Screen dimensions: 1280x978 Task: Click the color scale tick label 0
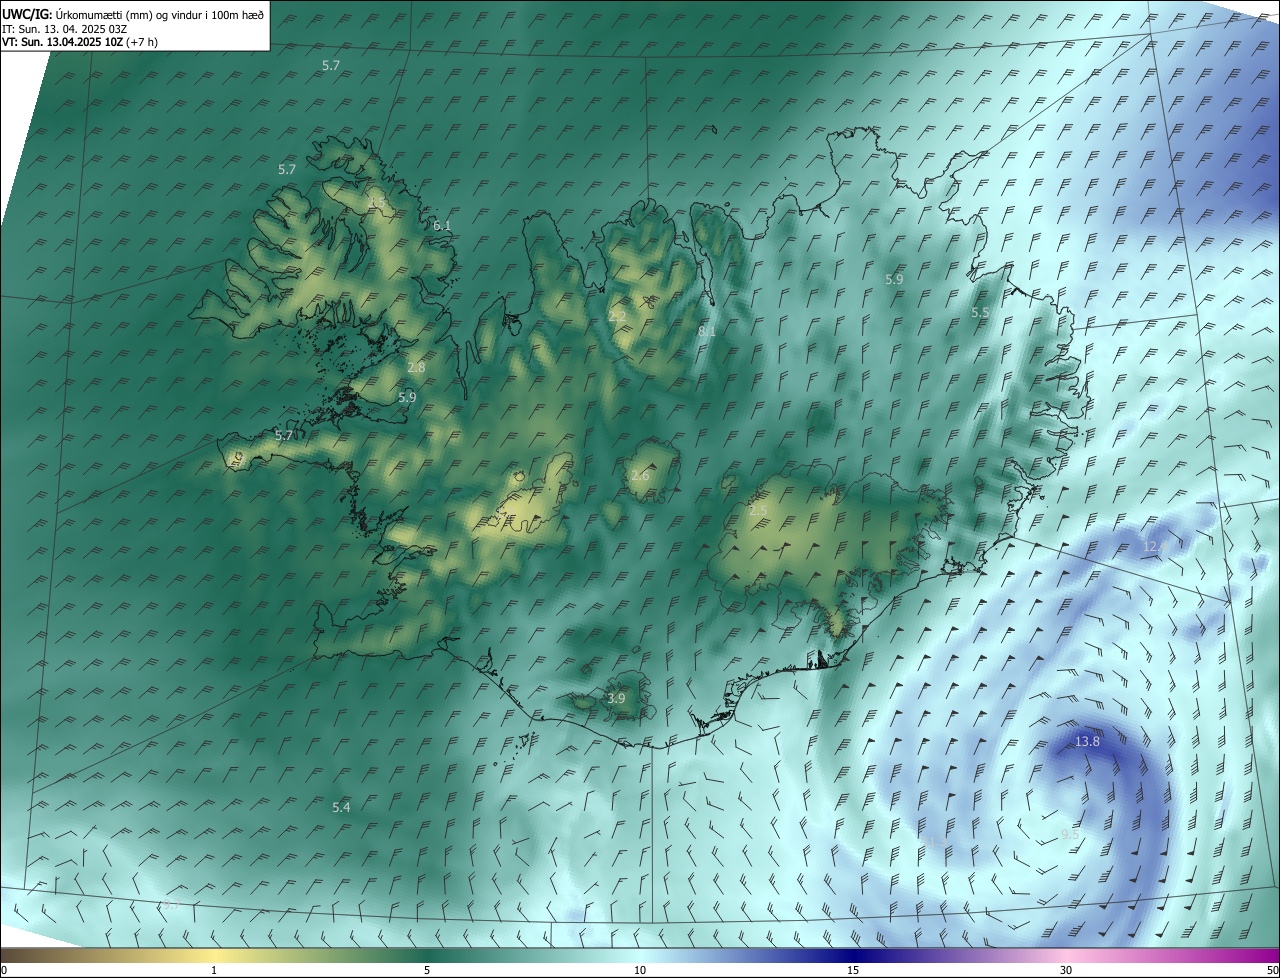4,970
